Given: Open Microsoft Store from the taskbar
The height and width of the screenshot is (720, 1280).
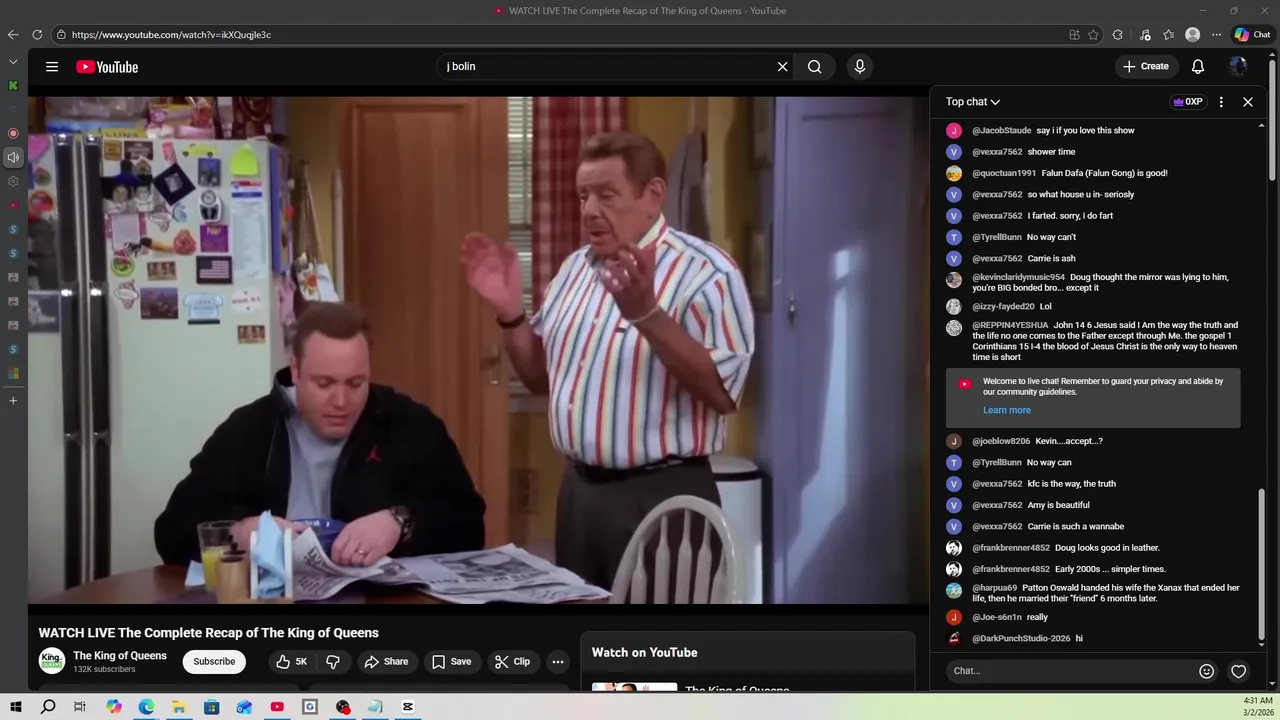Looking at the screenshot, I should [212, 707].
